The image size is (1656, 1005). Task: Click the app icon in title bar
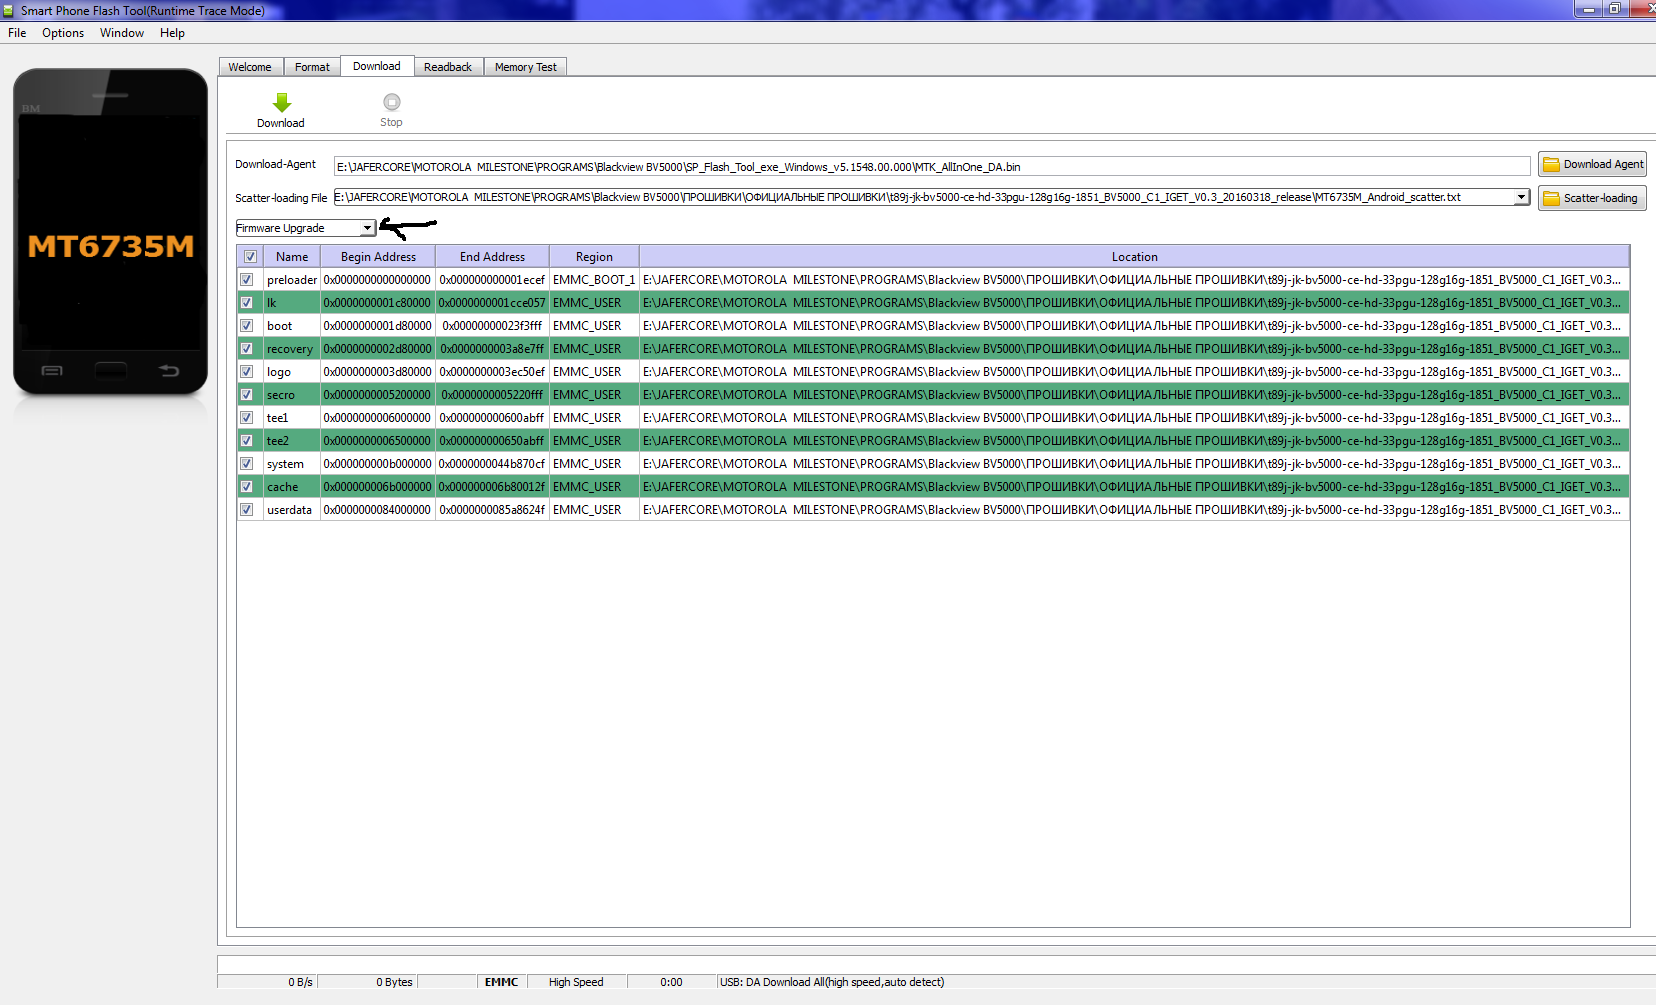coord(9,11)
